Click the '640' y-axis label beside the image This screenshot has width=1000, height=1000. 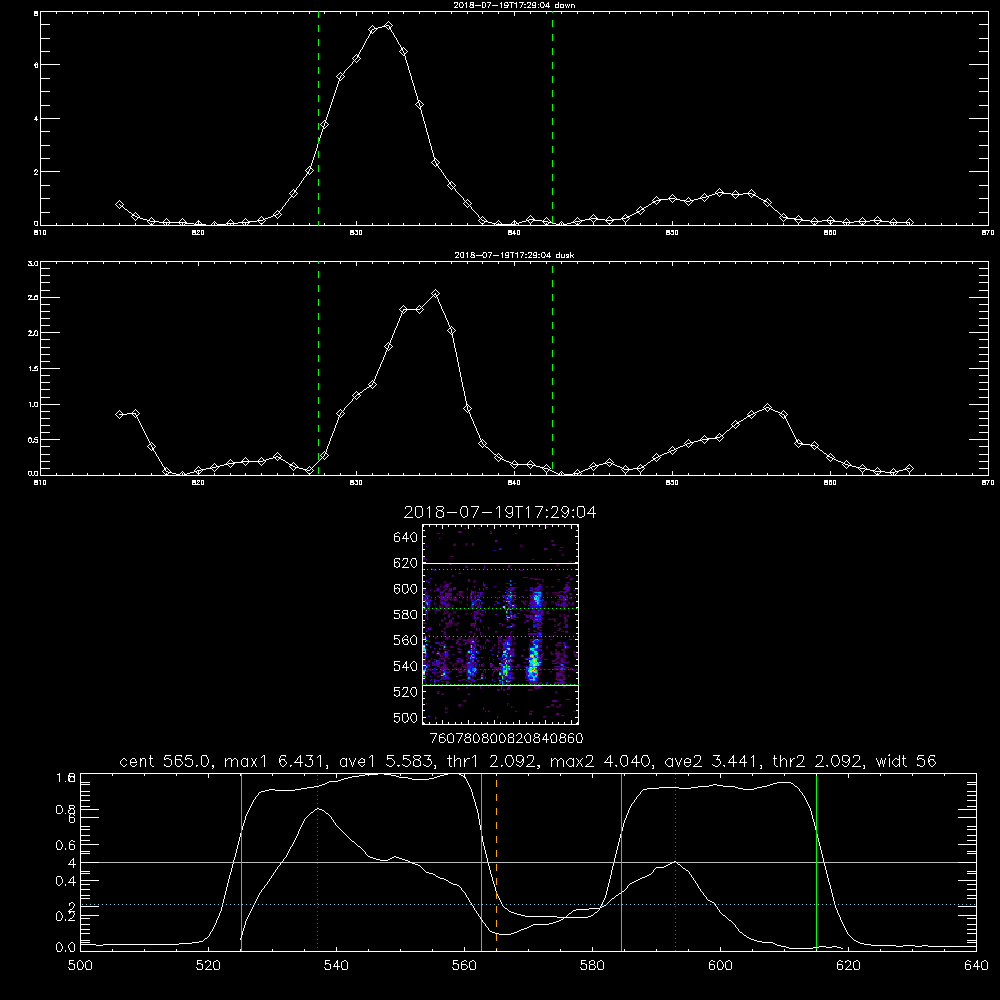pos(406,538)
